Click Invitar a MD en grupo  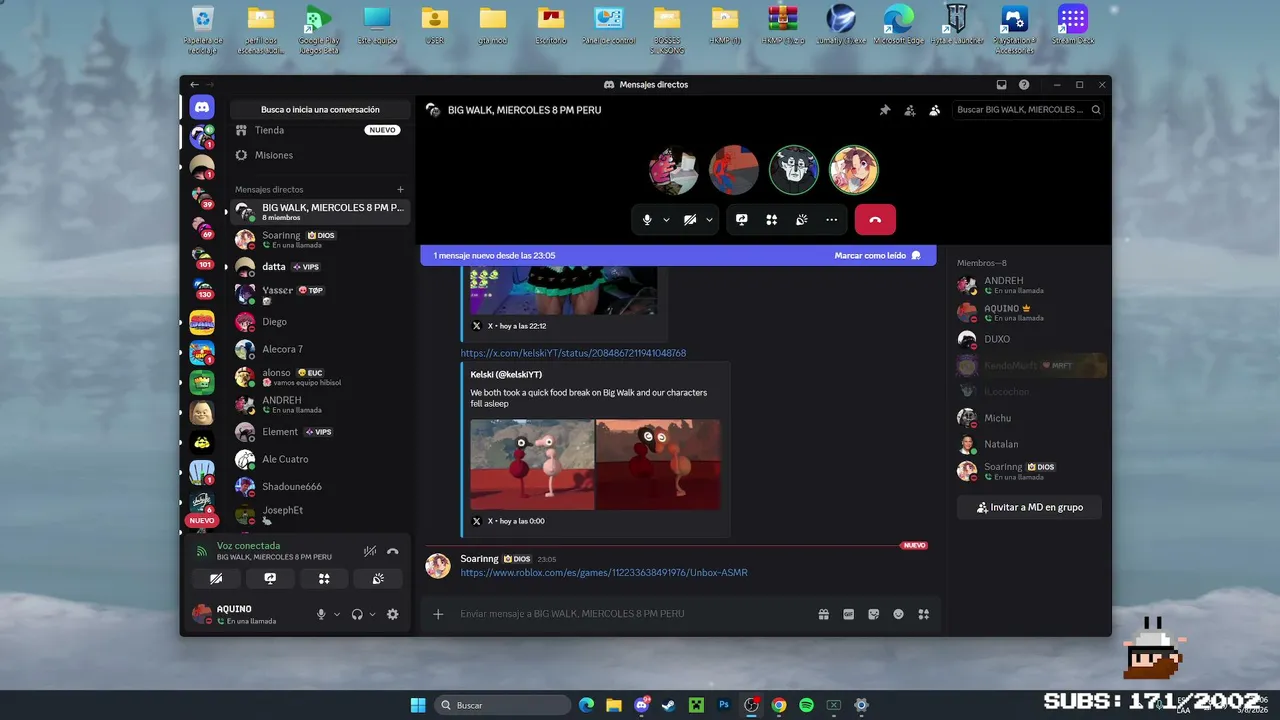point(1029,507)
